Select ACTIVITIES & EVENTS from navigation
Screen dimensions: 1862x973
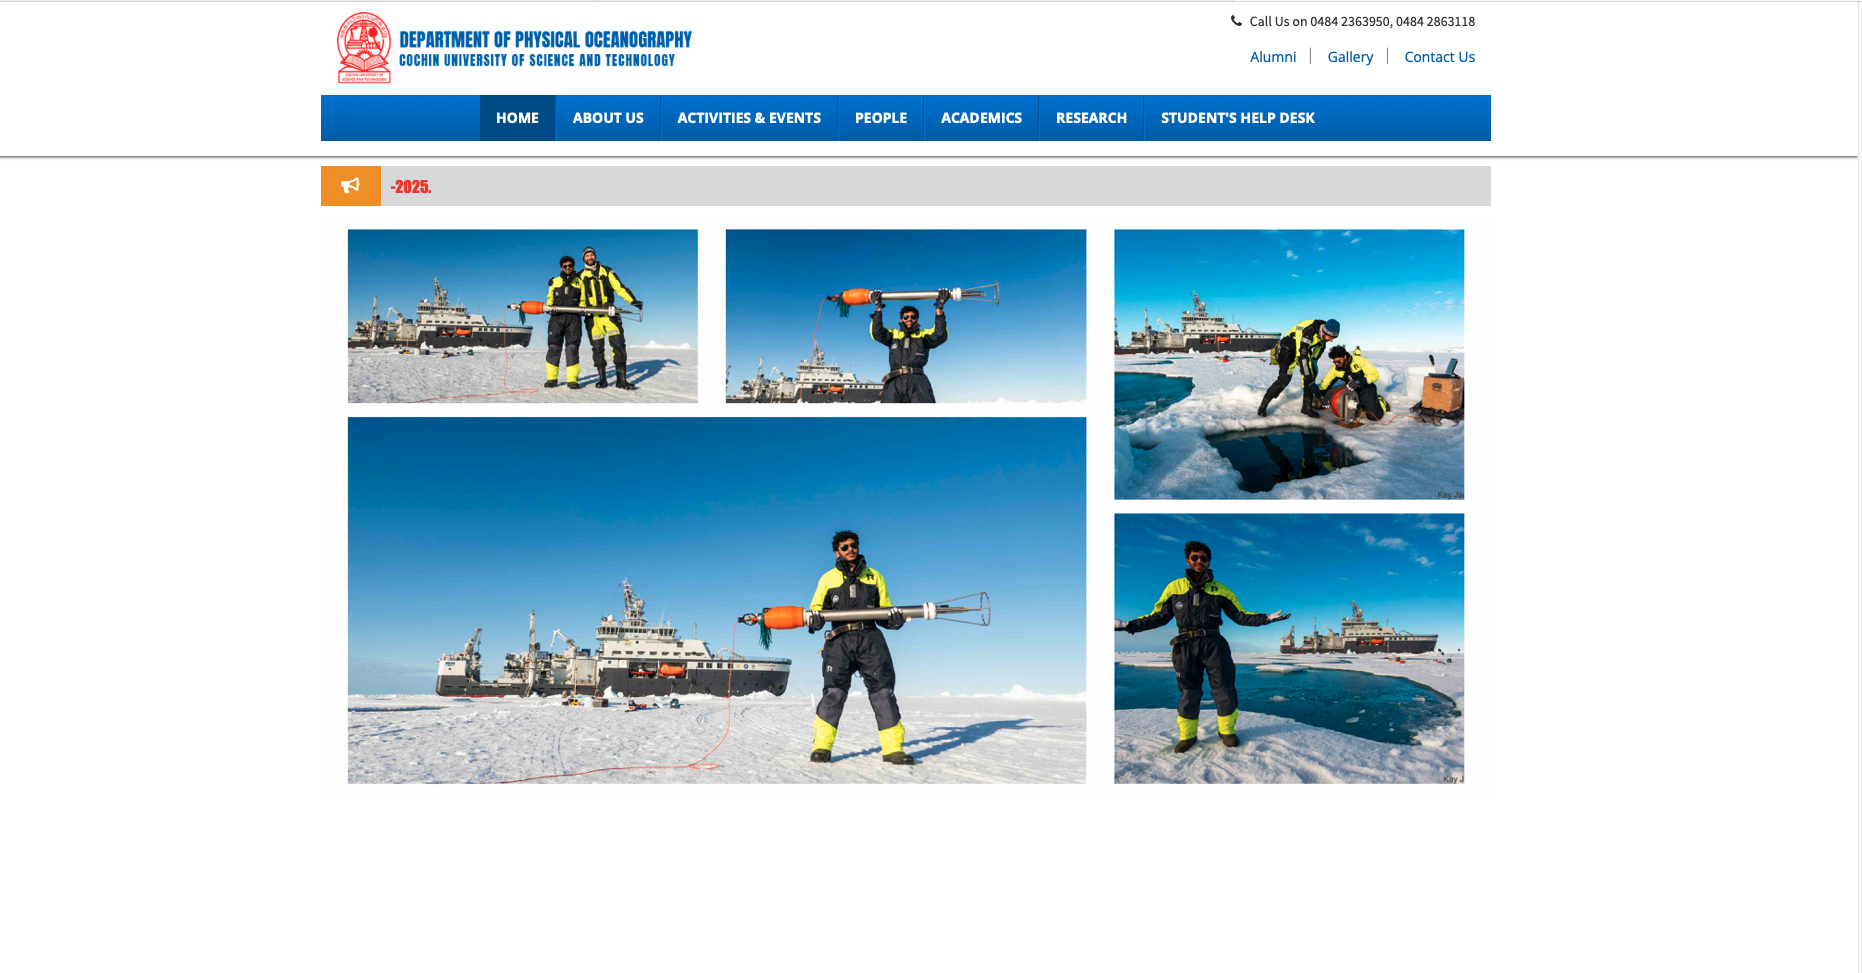tap(748, 117)
